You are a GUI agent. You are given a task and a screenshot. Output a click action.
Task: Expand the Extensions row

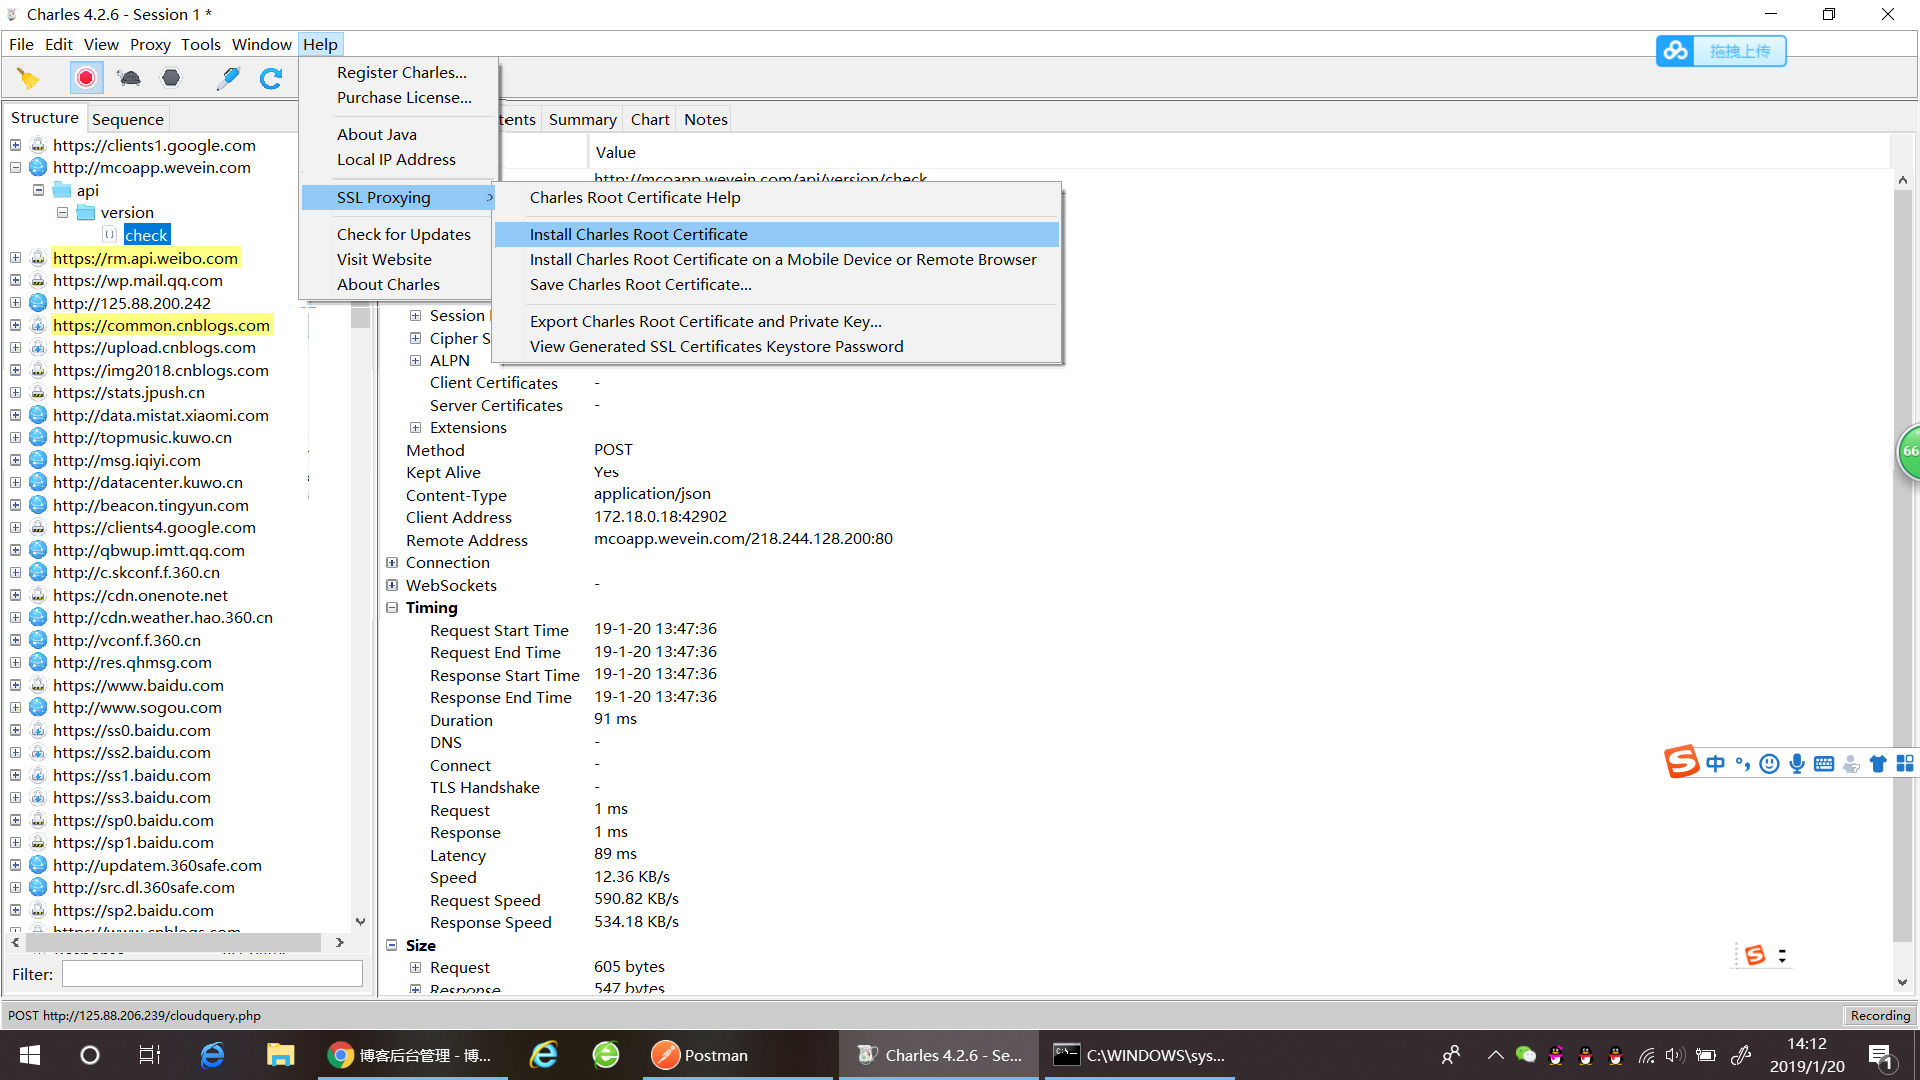pyautogui.click(x=415, y=427)
